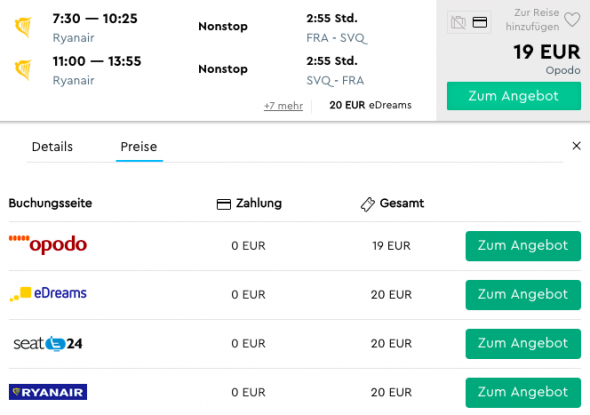Select the Preise tab

pyautogui.click(x=139, y=147)
